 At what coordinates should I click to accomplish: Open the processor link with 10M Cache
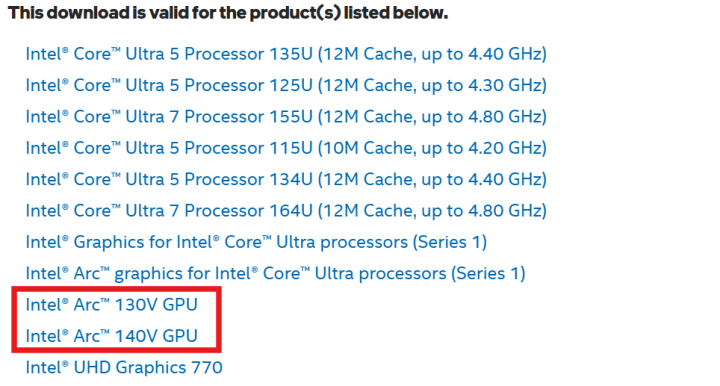click(286, 148)
